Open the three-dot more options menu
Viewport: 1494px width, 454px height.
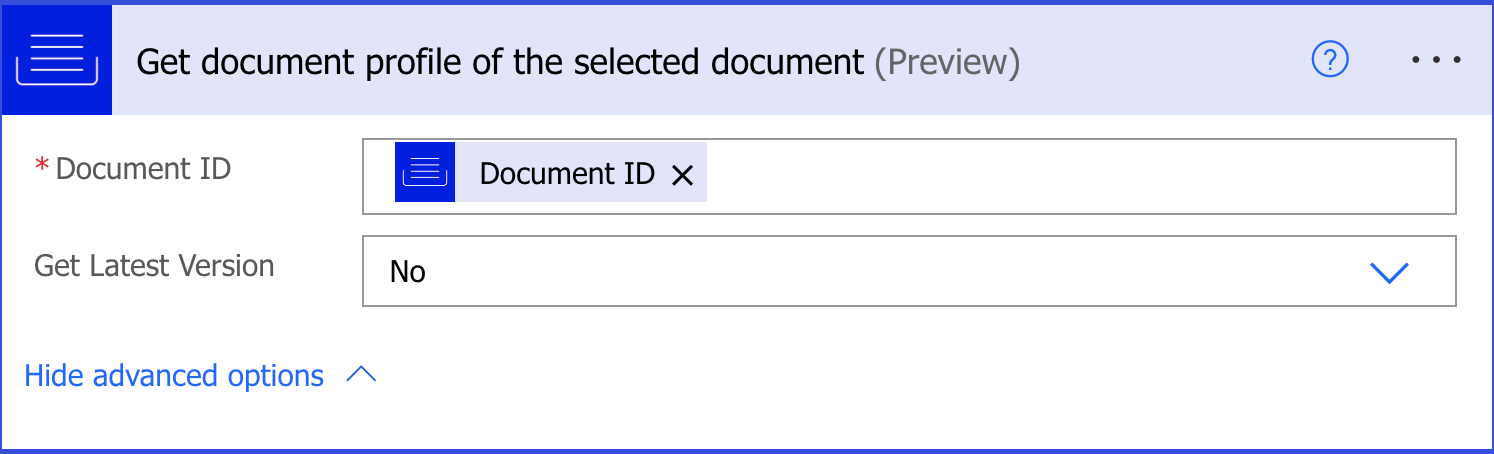click(1437, 61)
